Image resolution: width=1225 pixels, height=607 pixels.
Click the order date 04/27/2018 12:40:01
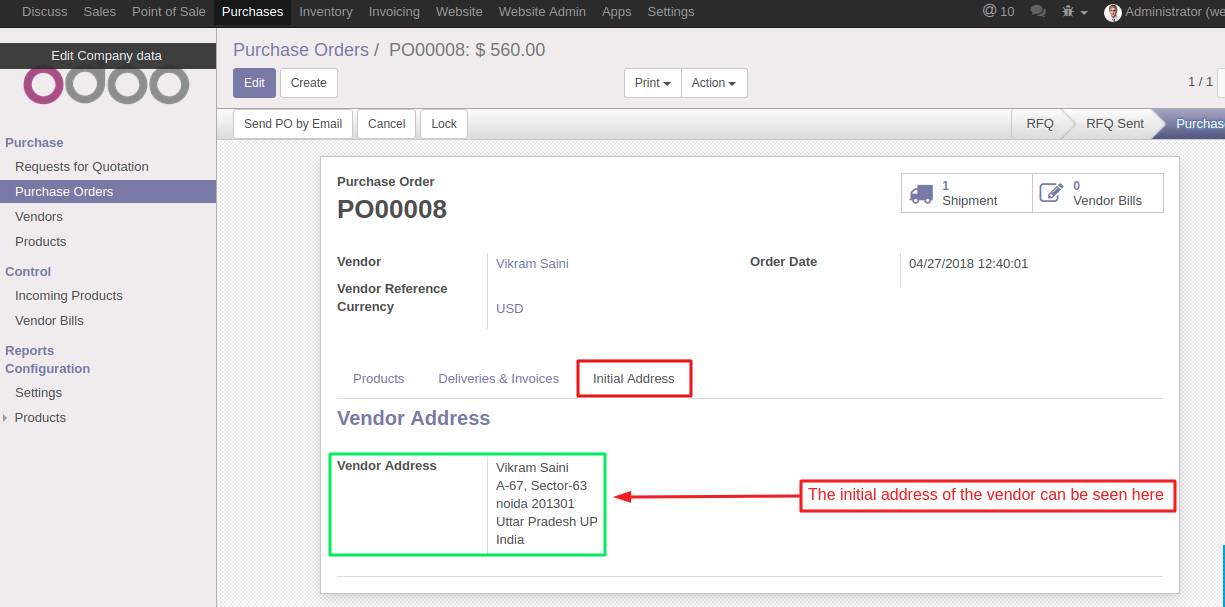point(968,264)
